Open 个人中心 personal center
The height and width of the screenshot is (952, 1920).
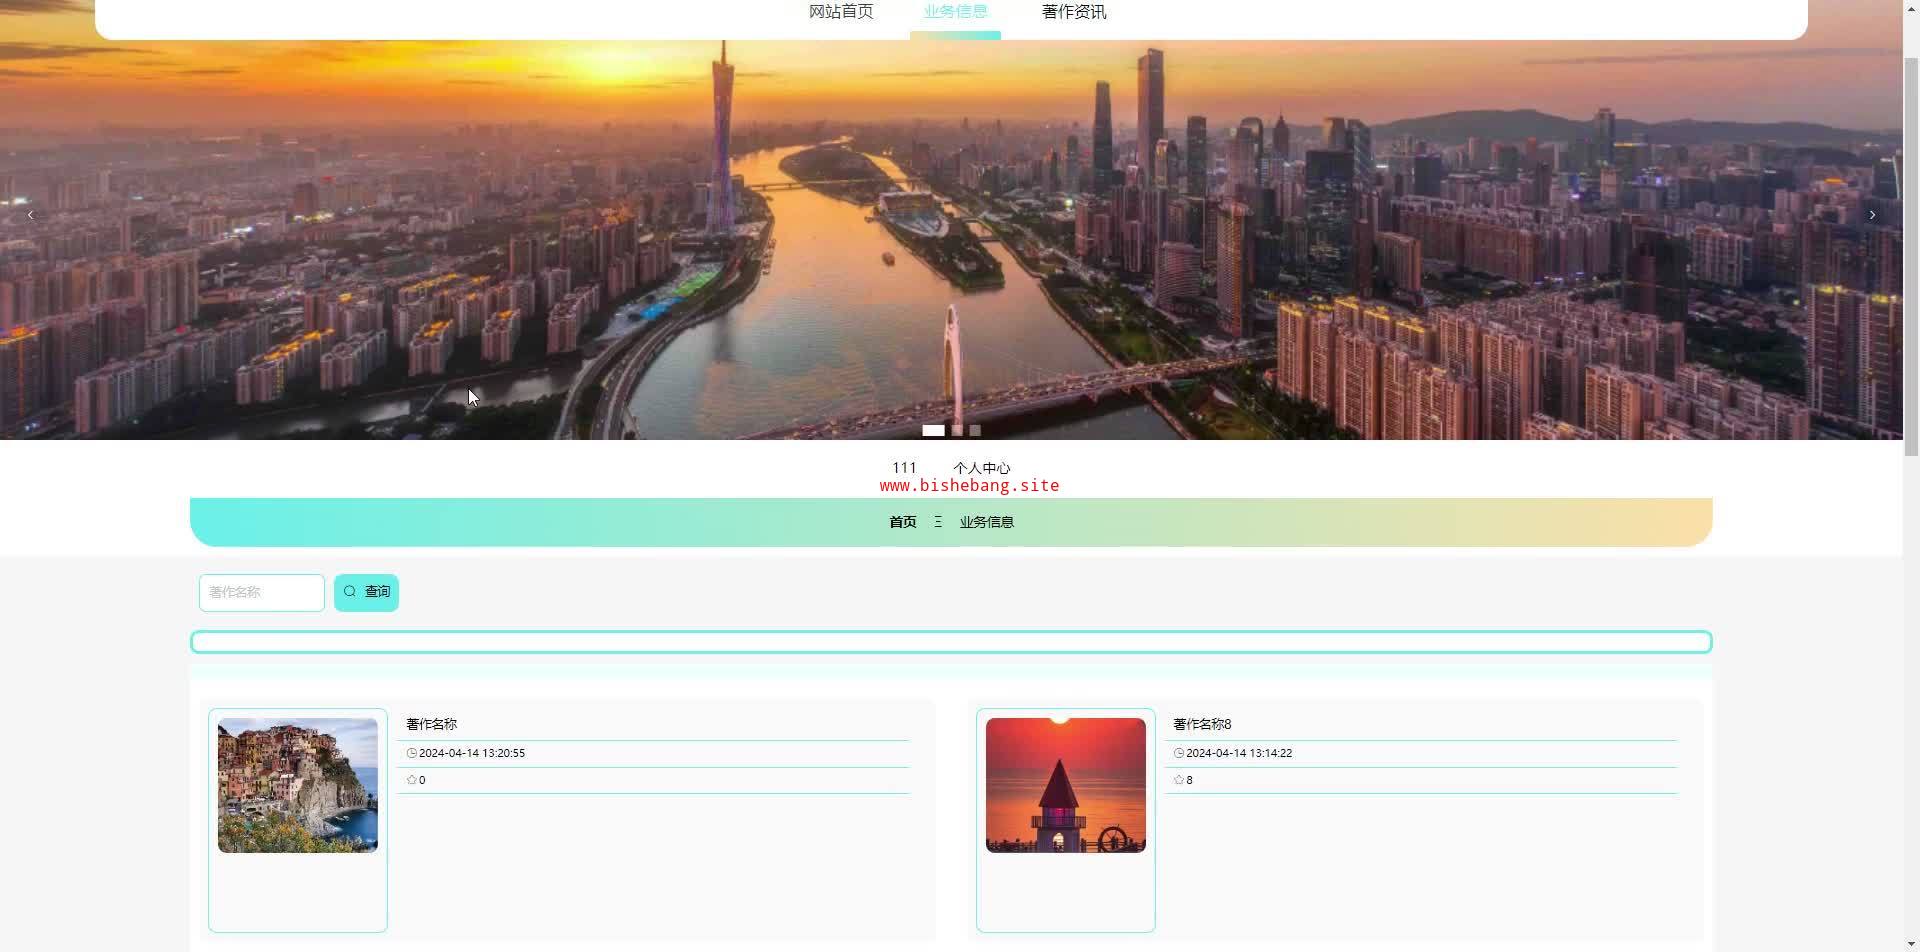pyautogui.click(x=981, y=468)
